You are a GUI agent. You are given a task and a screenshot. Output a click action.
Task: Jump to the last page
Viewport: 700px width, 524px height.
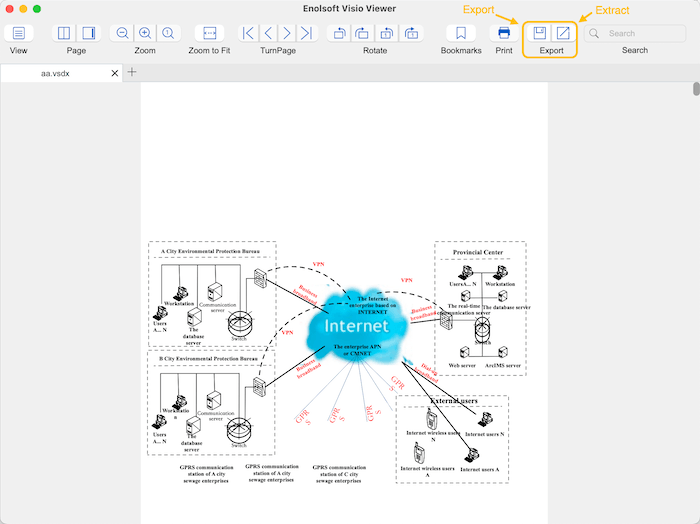[x=305, y=34]
